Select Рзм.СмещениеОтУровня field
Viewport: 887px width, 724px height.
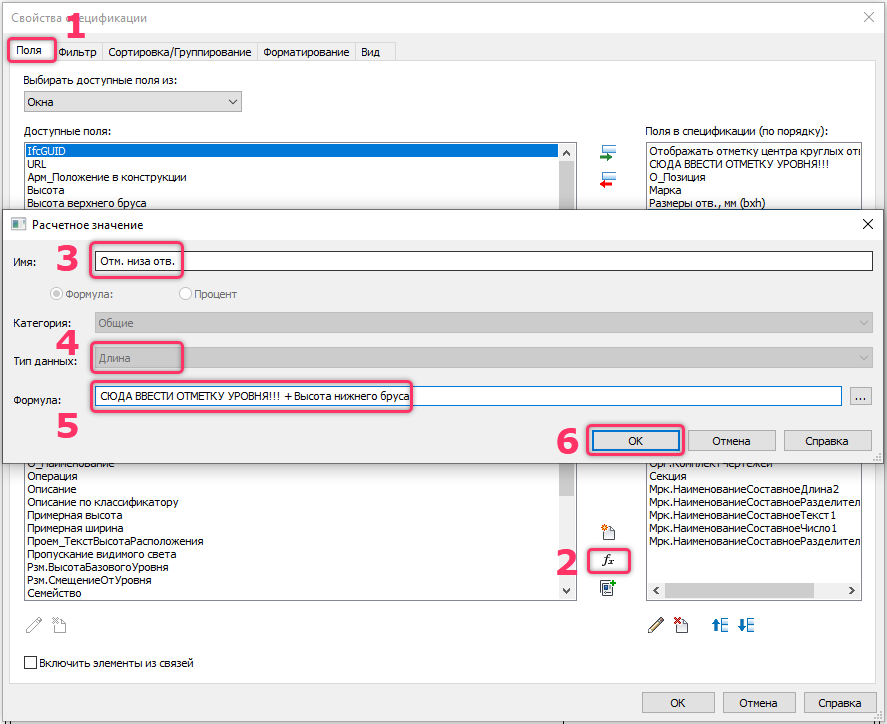292,580
